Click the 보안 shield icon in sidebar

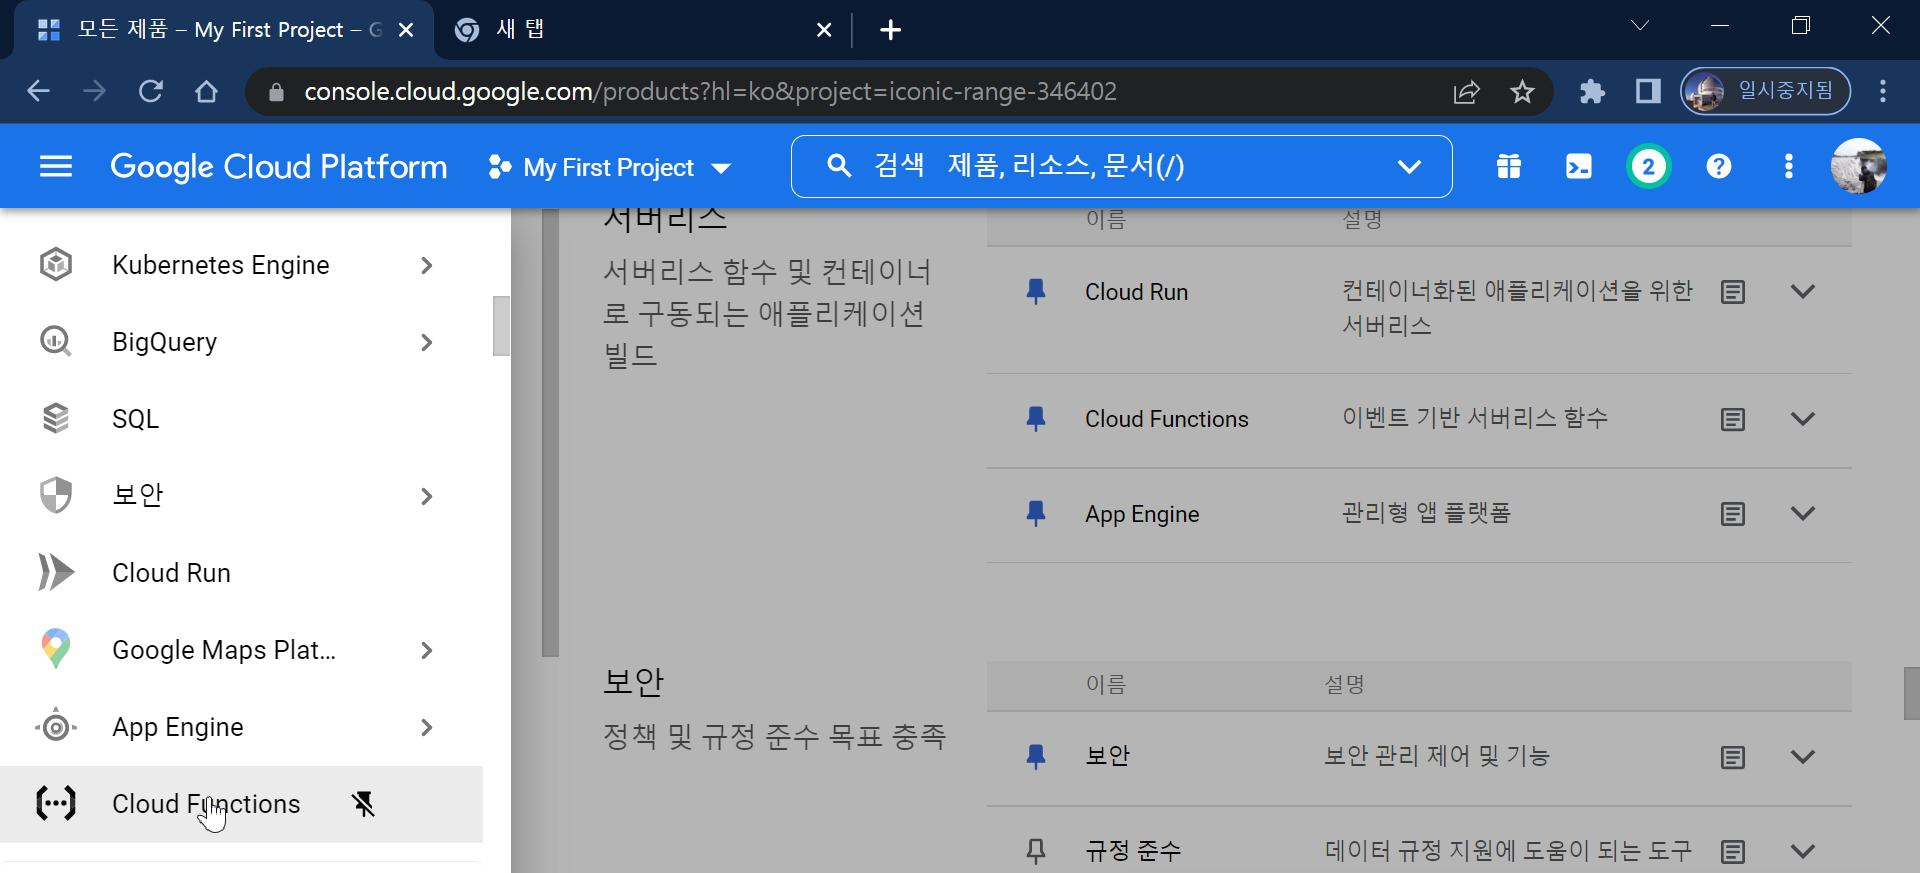pyautogui.click(x=56, y=496)
